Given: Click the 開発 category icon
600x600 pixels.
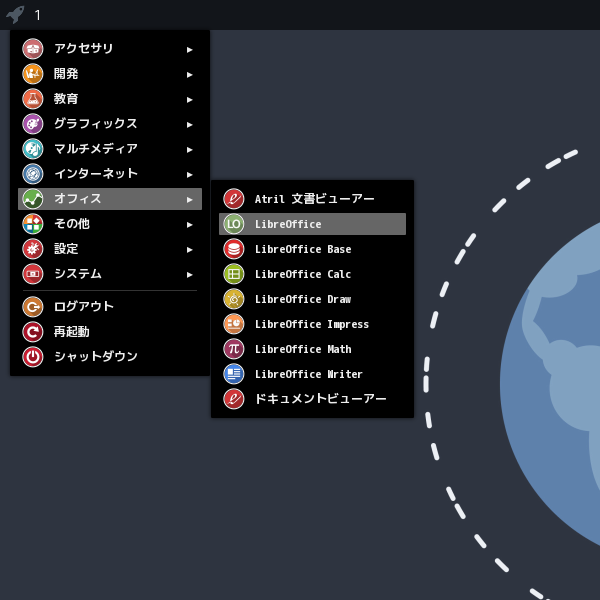Looking at the screenshot, I should 33,74.
